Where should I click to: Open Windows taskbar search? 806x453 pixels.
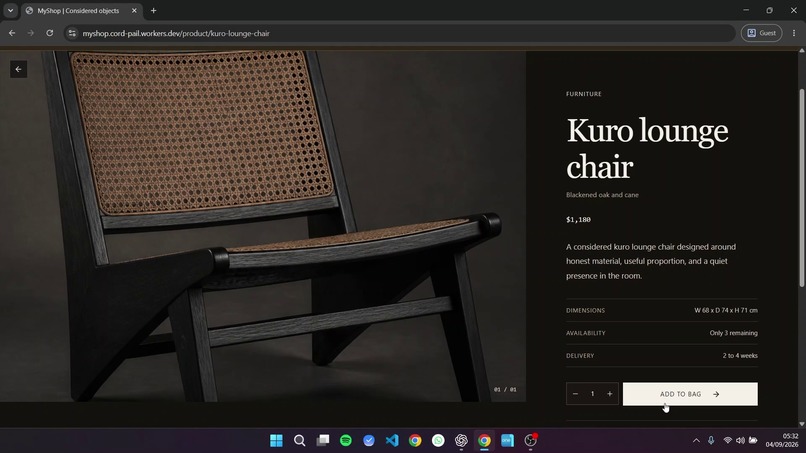tap(300, 441)
